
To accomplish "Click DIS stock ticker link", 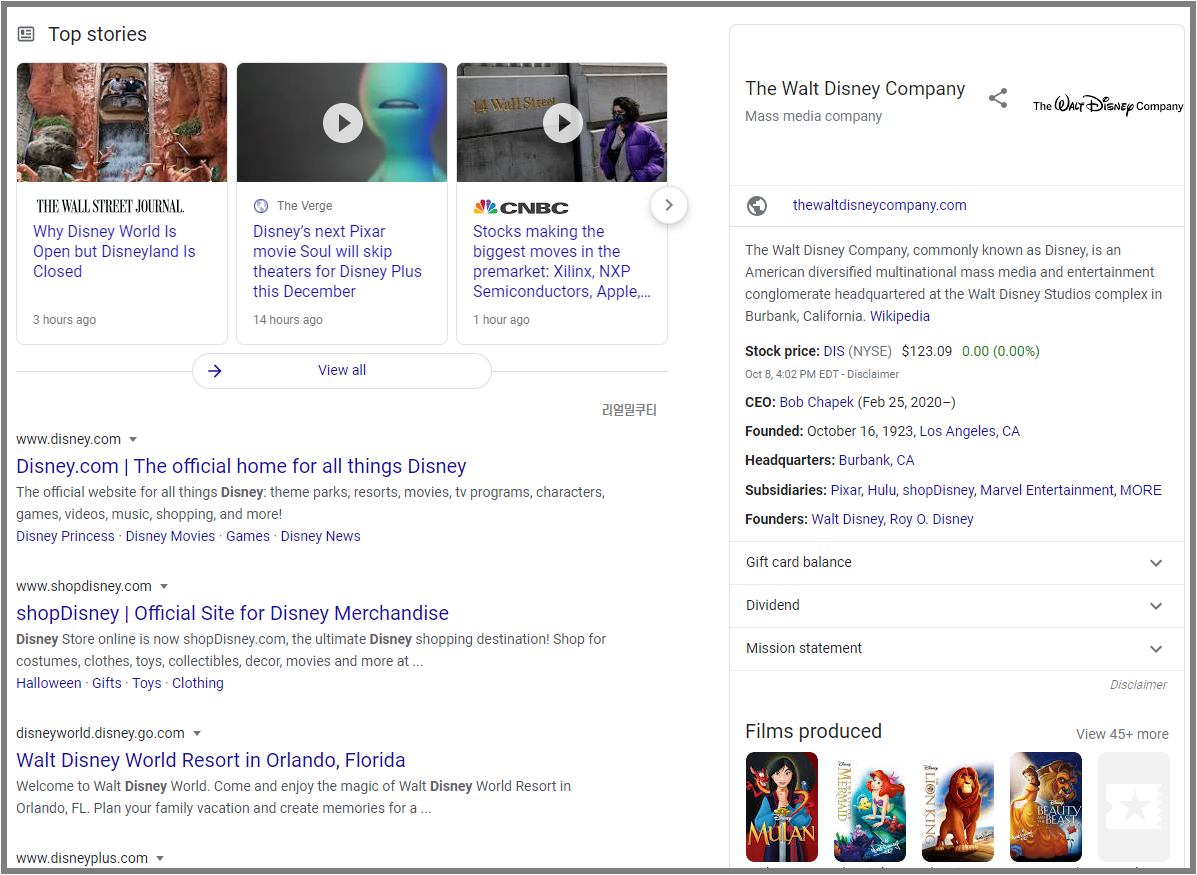I will click(834, 351).
